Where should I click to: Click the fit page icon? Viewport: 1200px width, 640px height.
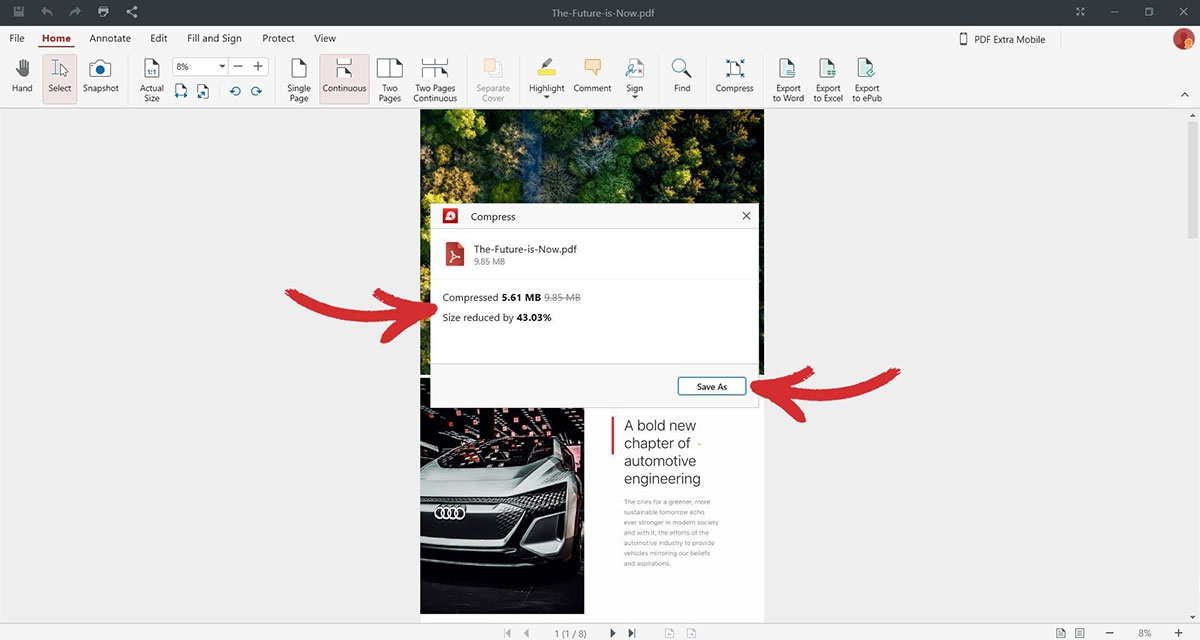203,91
